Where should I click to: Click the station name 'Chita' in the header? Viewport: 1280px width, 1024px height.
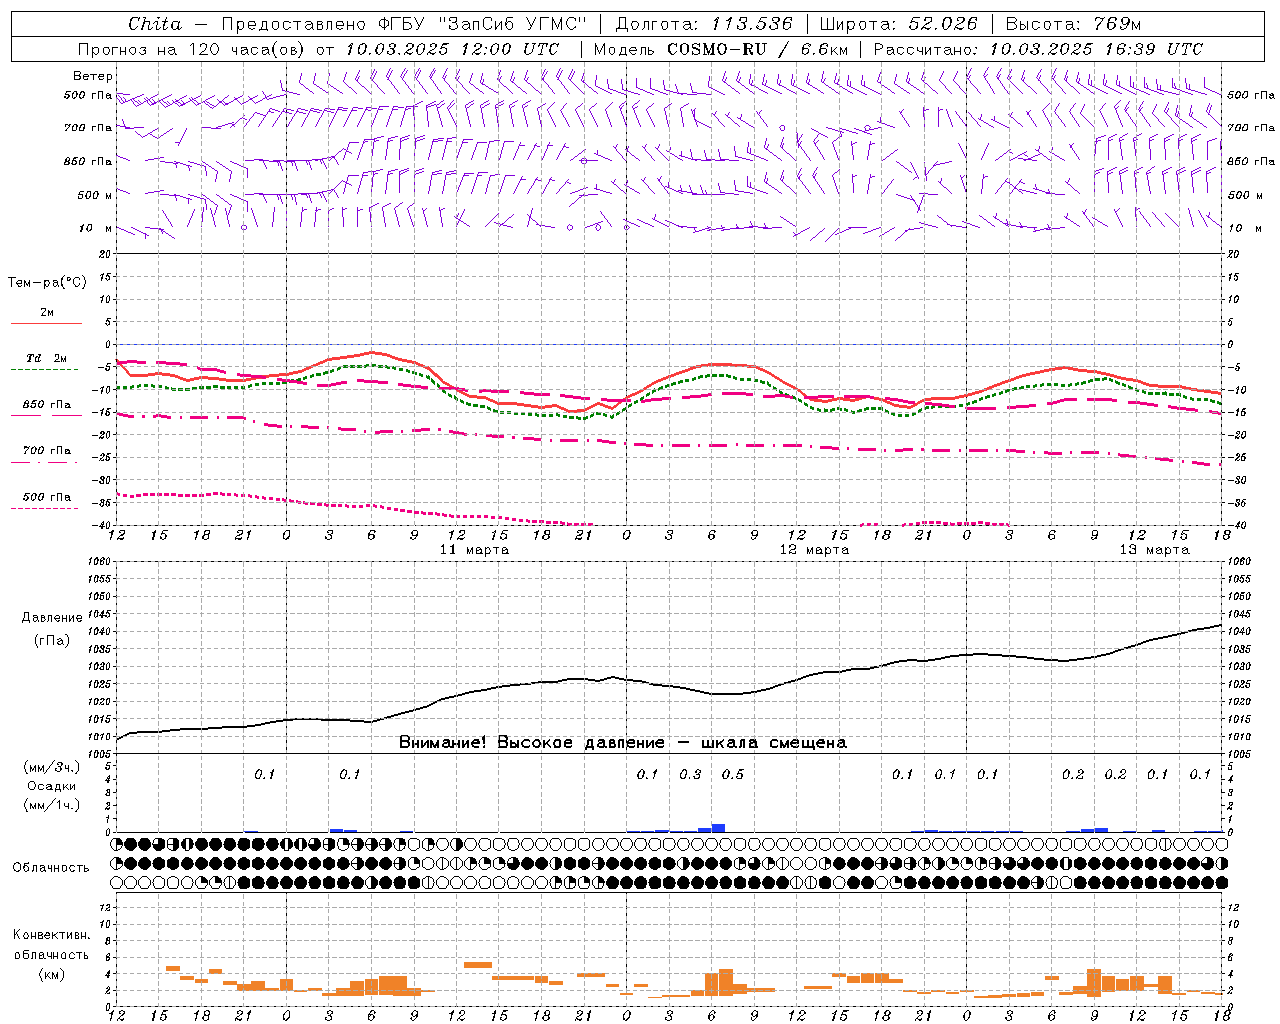(x=155, y=24)
